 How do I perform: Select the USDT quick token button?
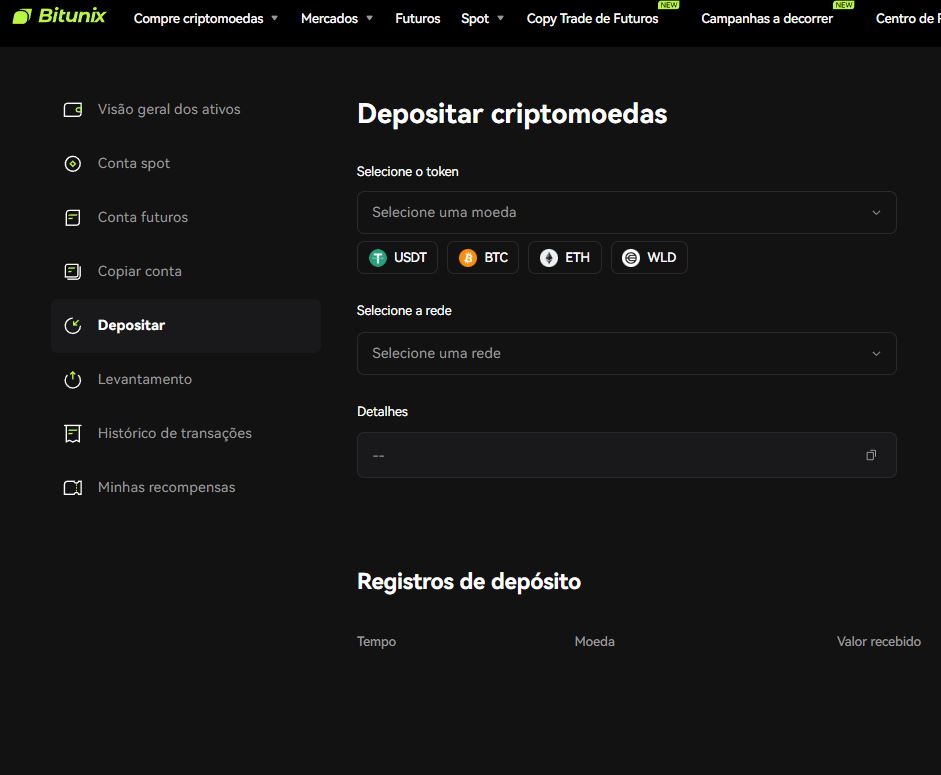coord(397,258)
